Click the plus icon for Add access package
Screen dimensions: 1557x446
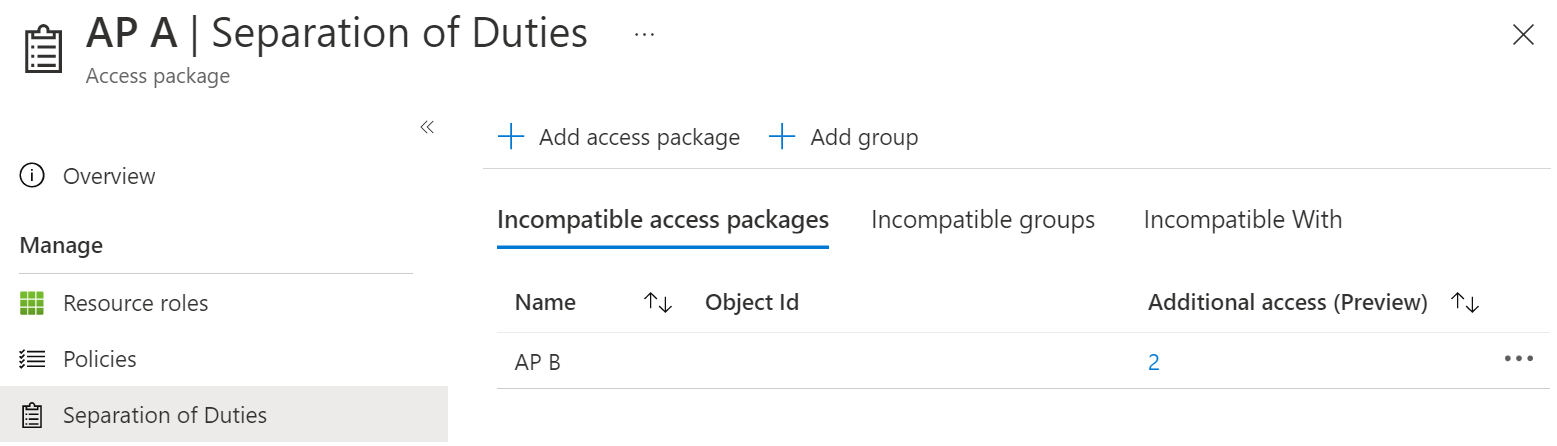(511, 137)
